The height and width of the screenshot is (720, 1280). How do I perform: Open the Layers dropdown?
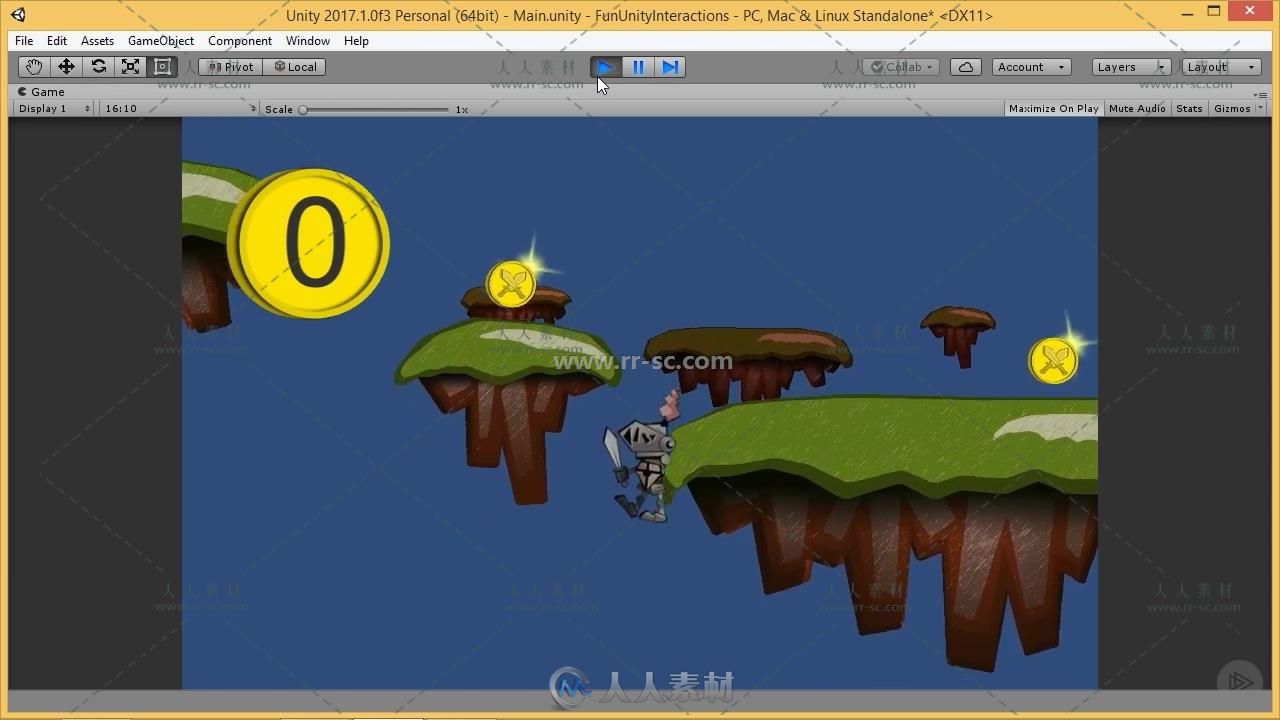click(1131, 67)
